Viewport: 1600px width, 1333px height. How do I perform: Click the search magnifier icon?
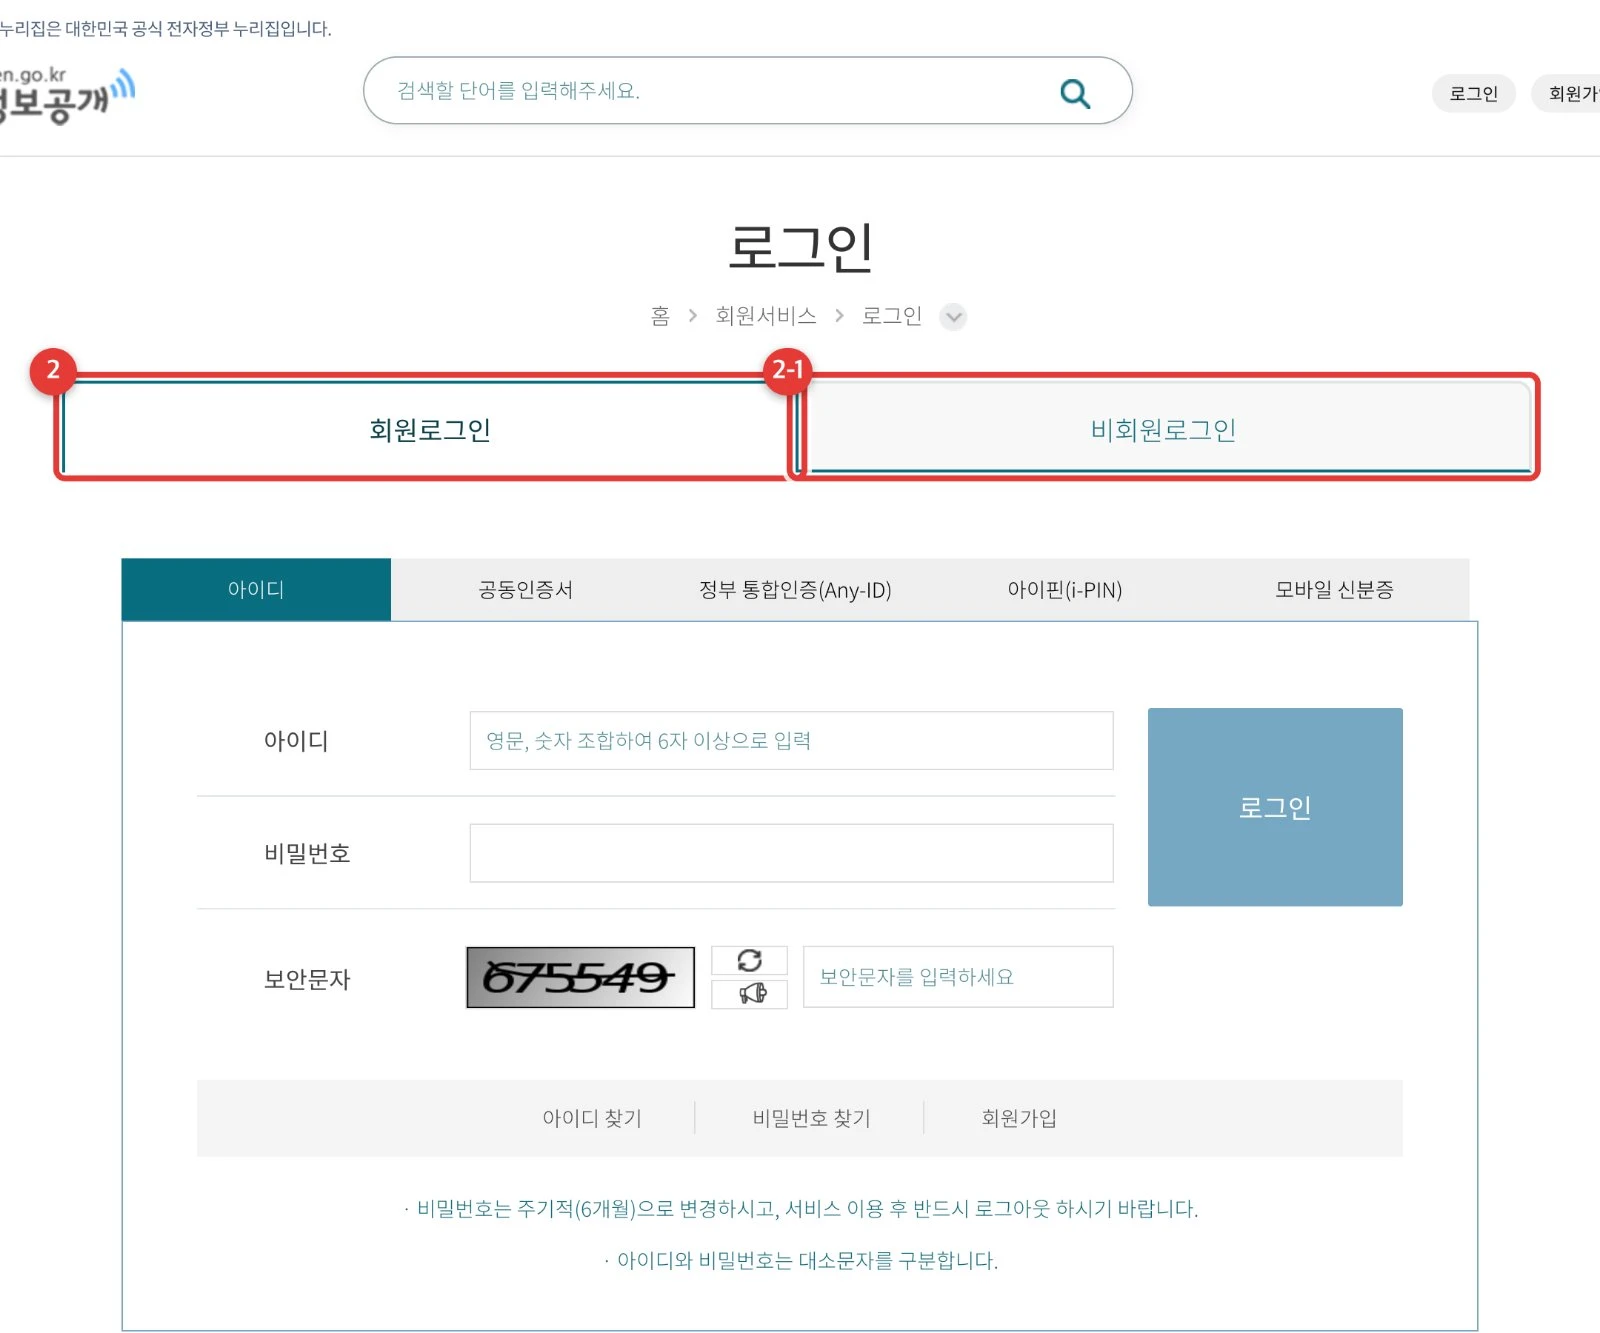1075,93
